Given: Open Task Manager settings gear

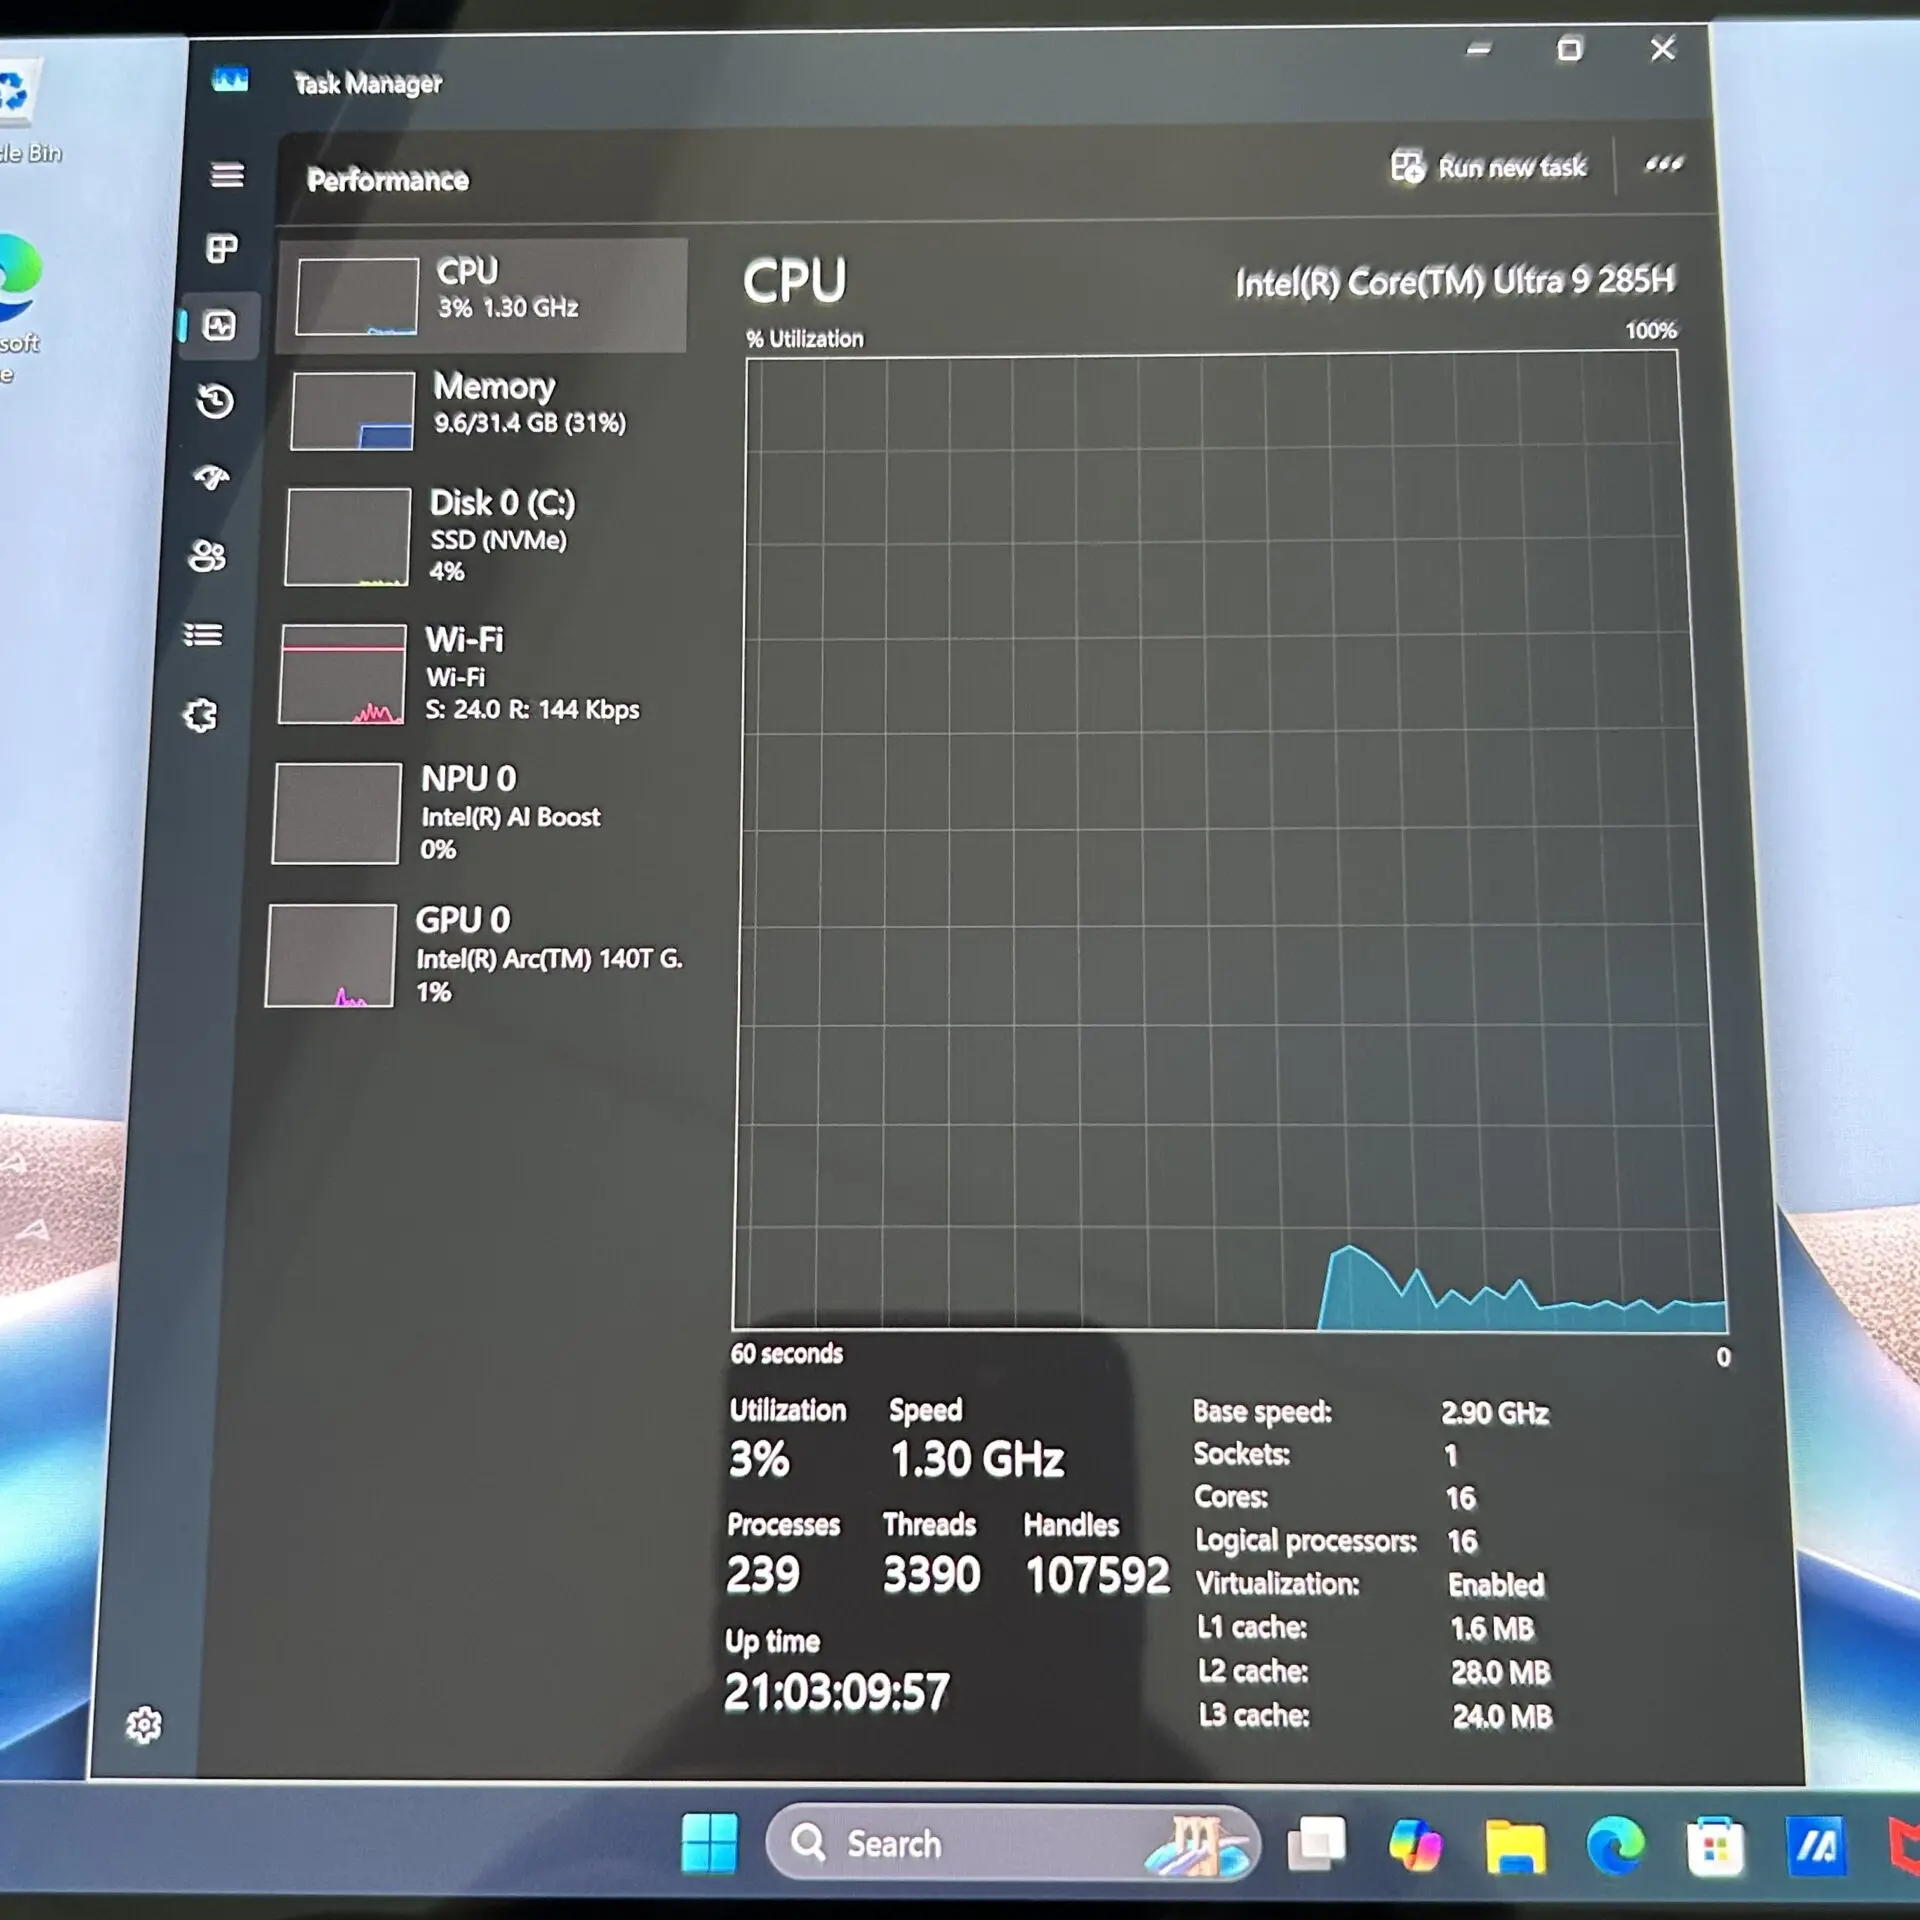Looking at the screenshot, I should click(x=144, y=1724).
